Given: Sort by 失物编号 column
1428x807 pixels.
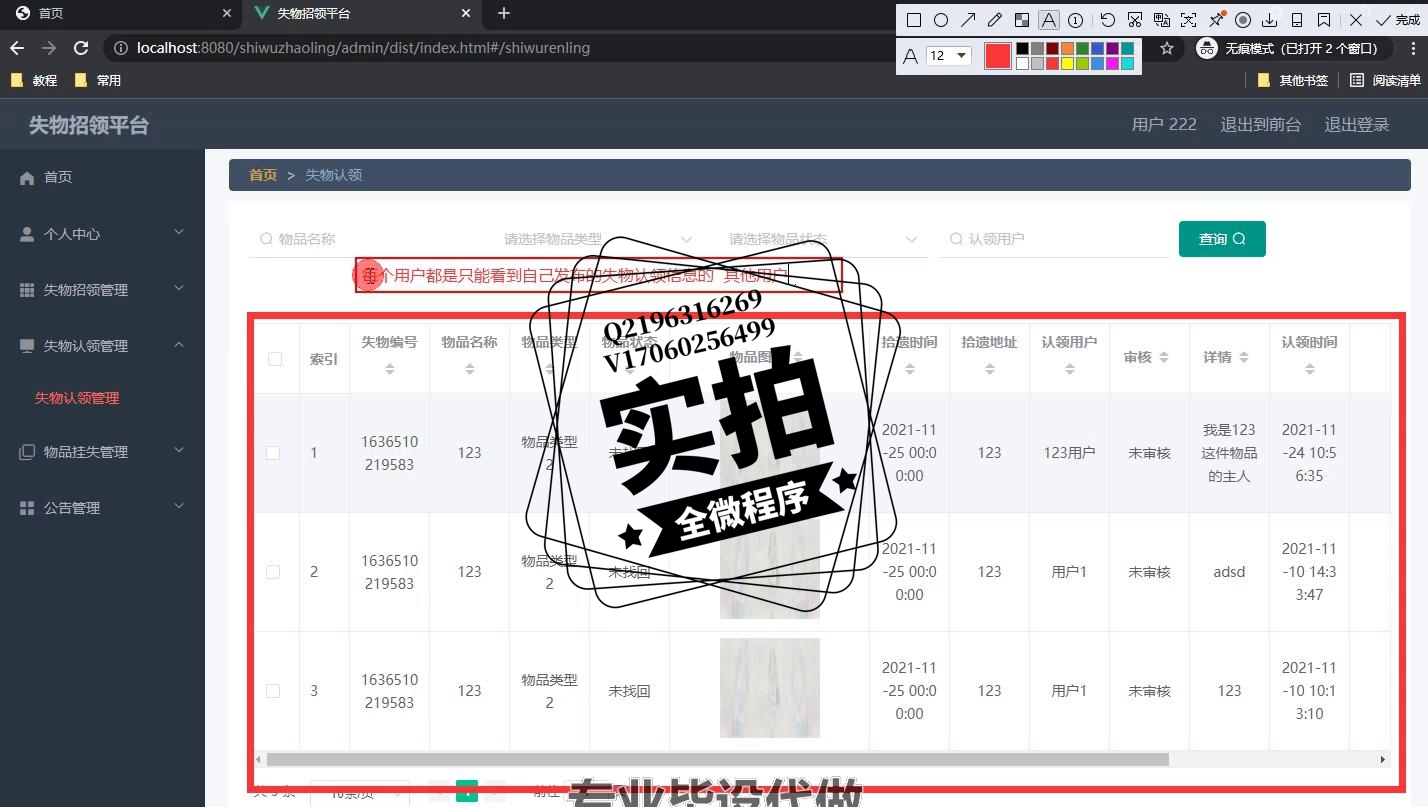Looking at the screenshot, I should 390,369.
